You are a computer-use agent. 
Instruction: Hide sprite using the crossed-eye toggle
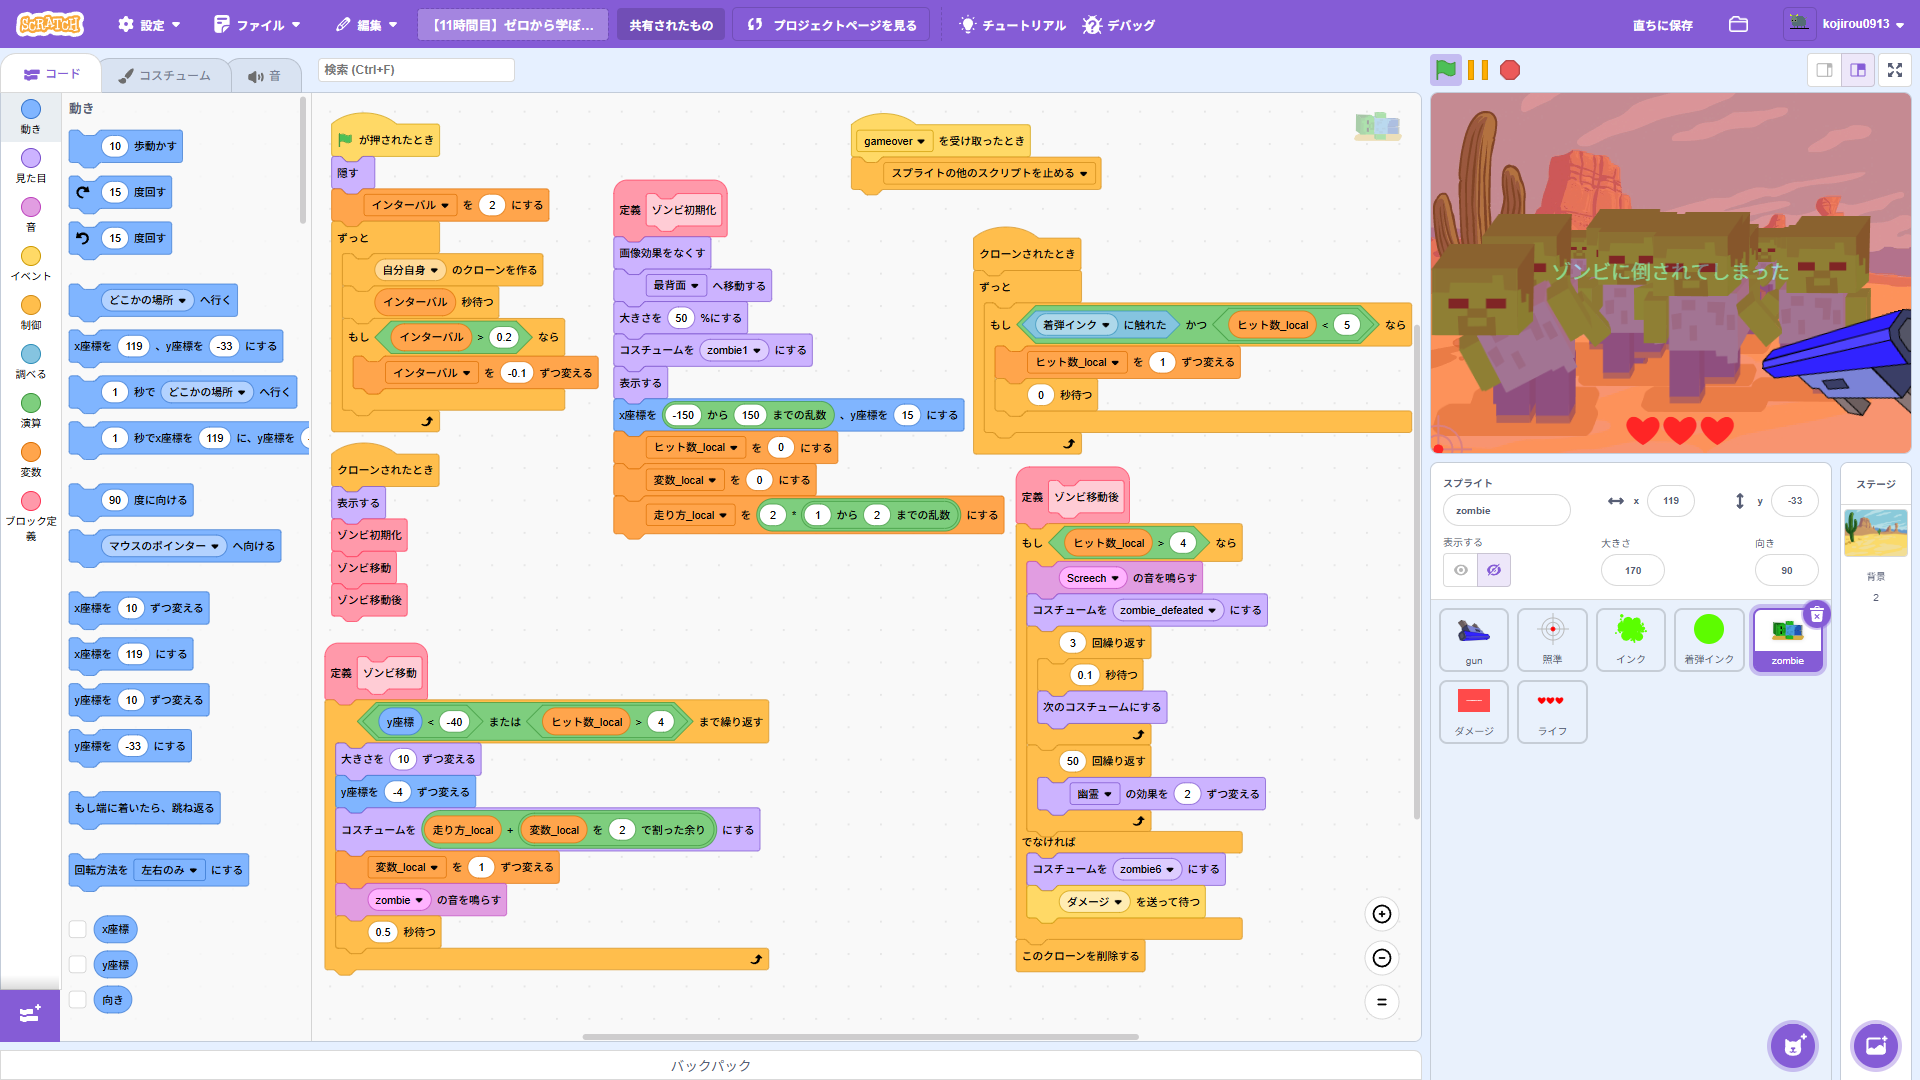1494,570
